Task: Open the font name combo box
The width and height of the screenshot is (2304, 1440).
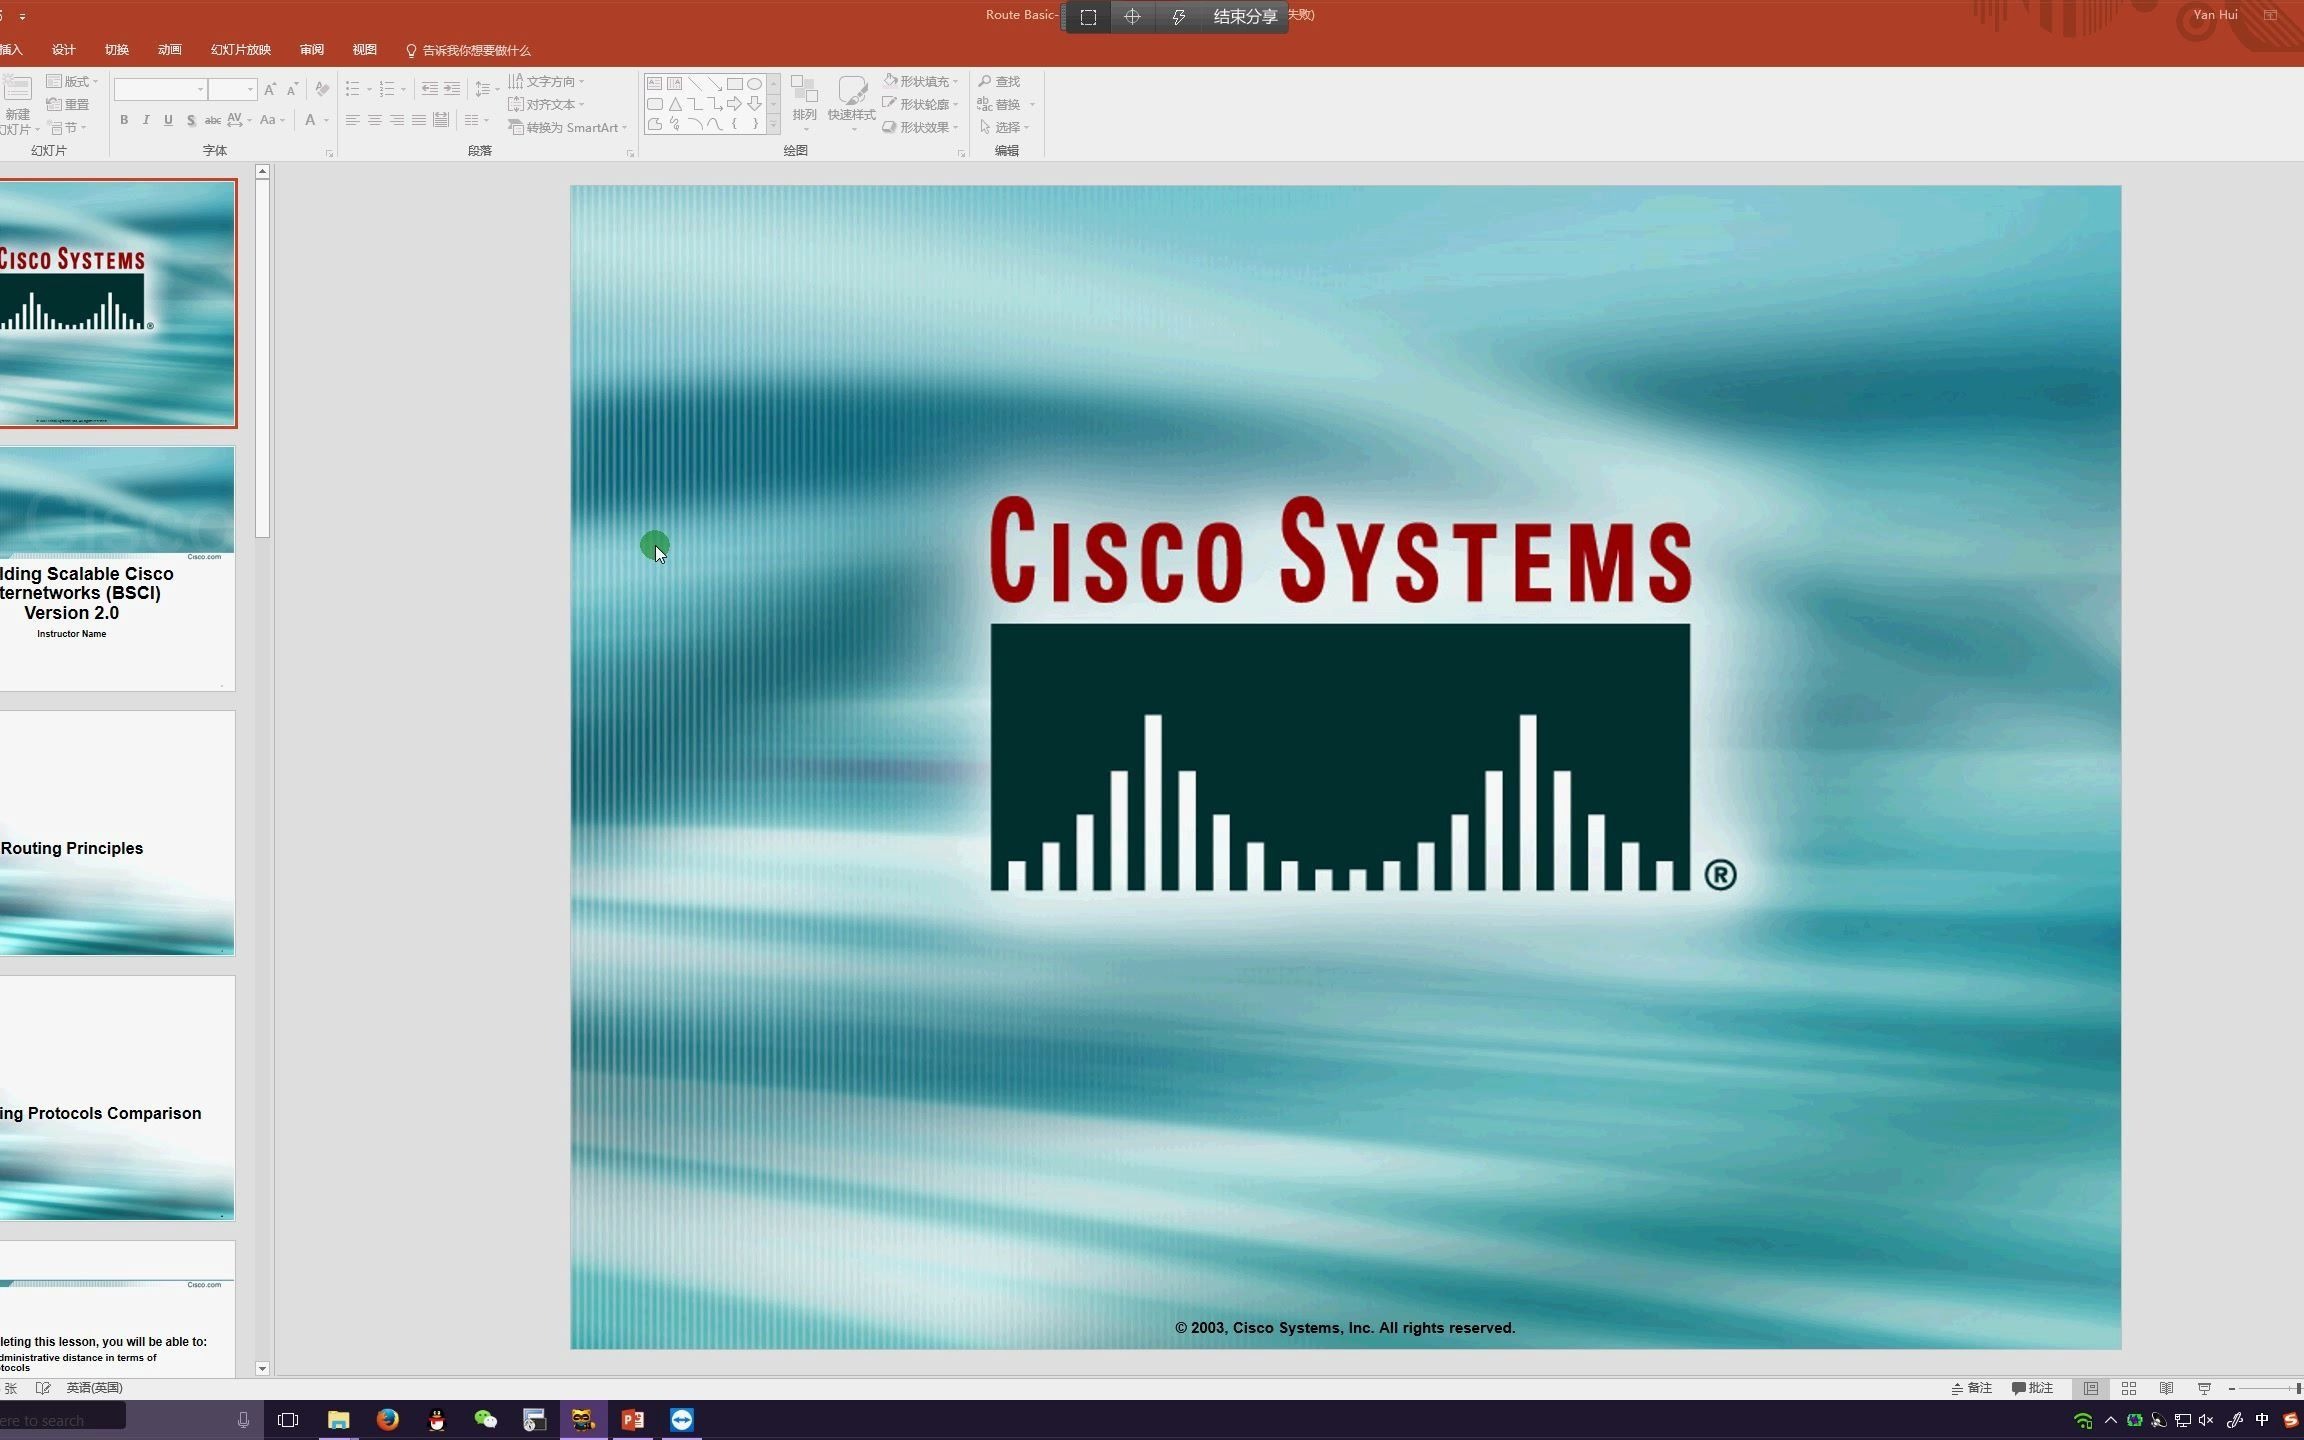Action: [160, 89]
